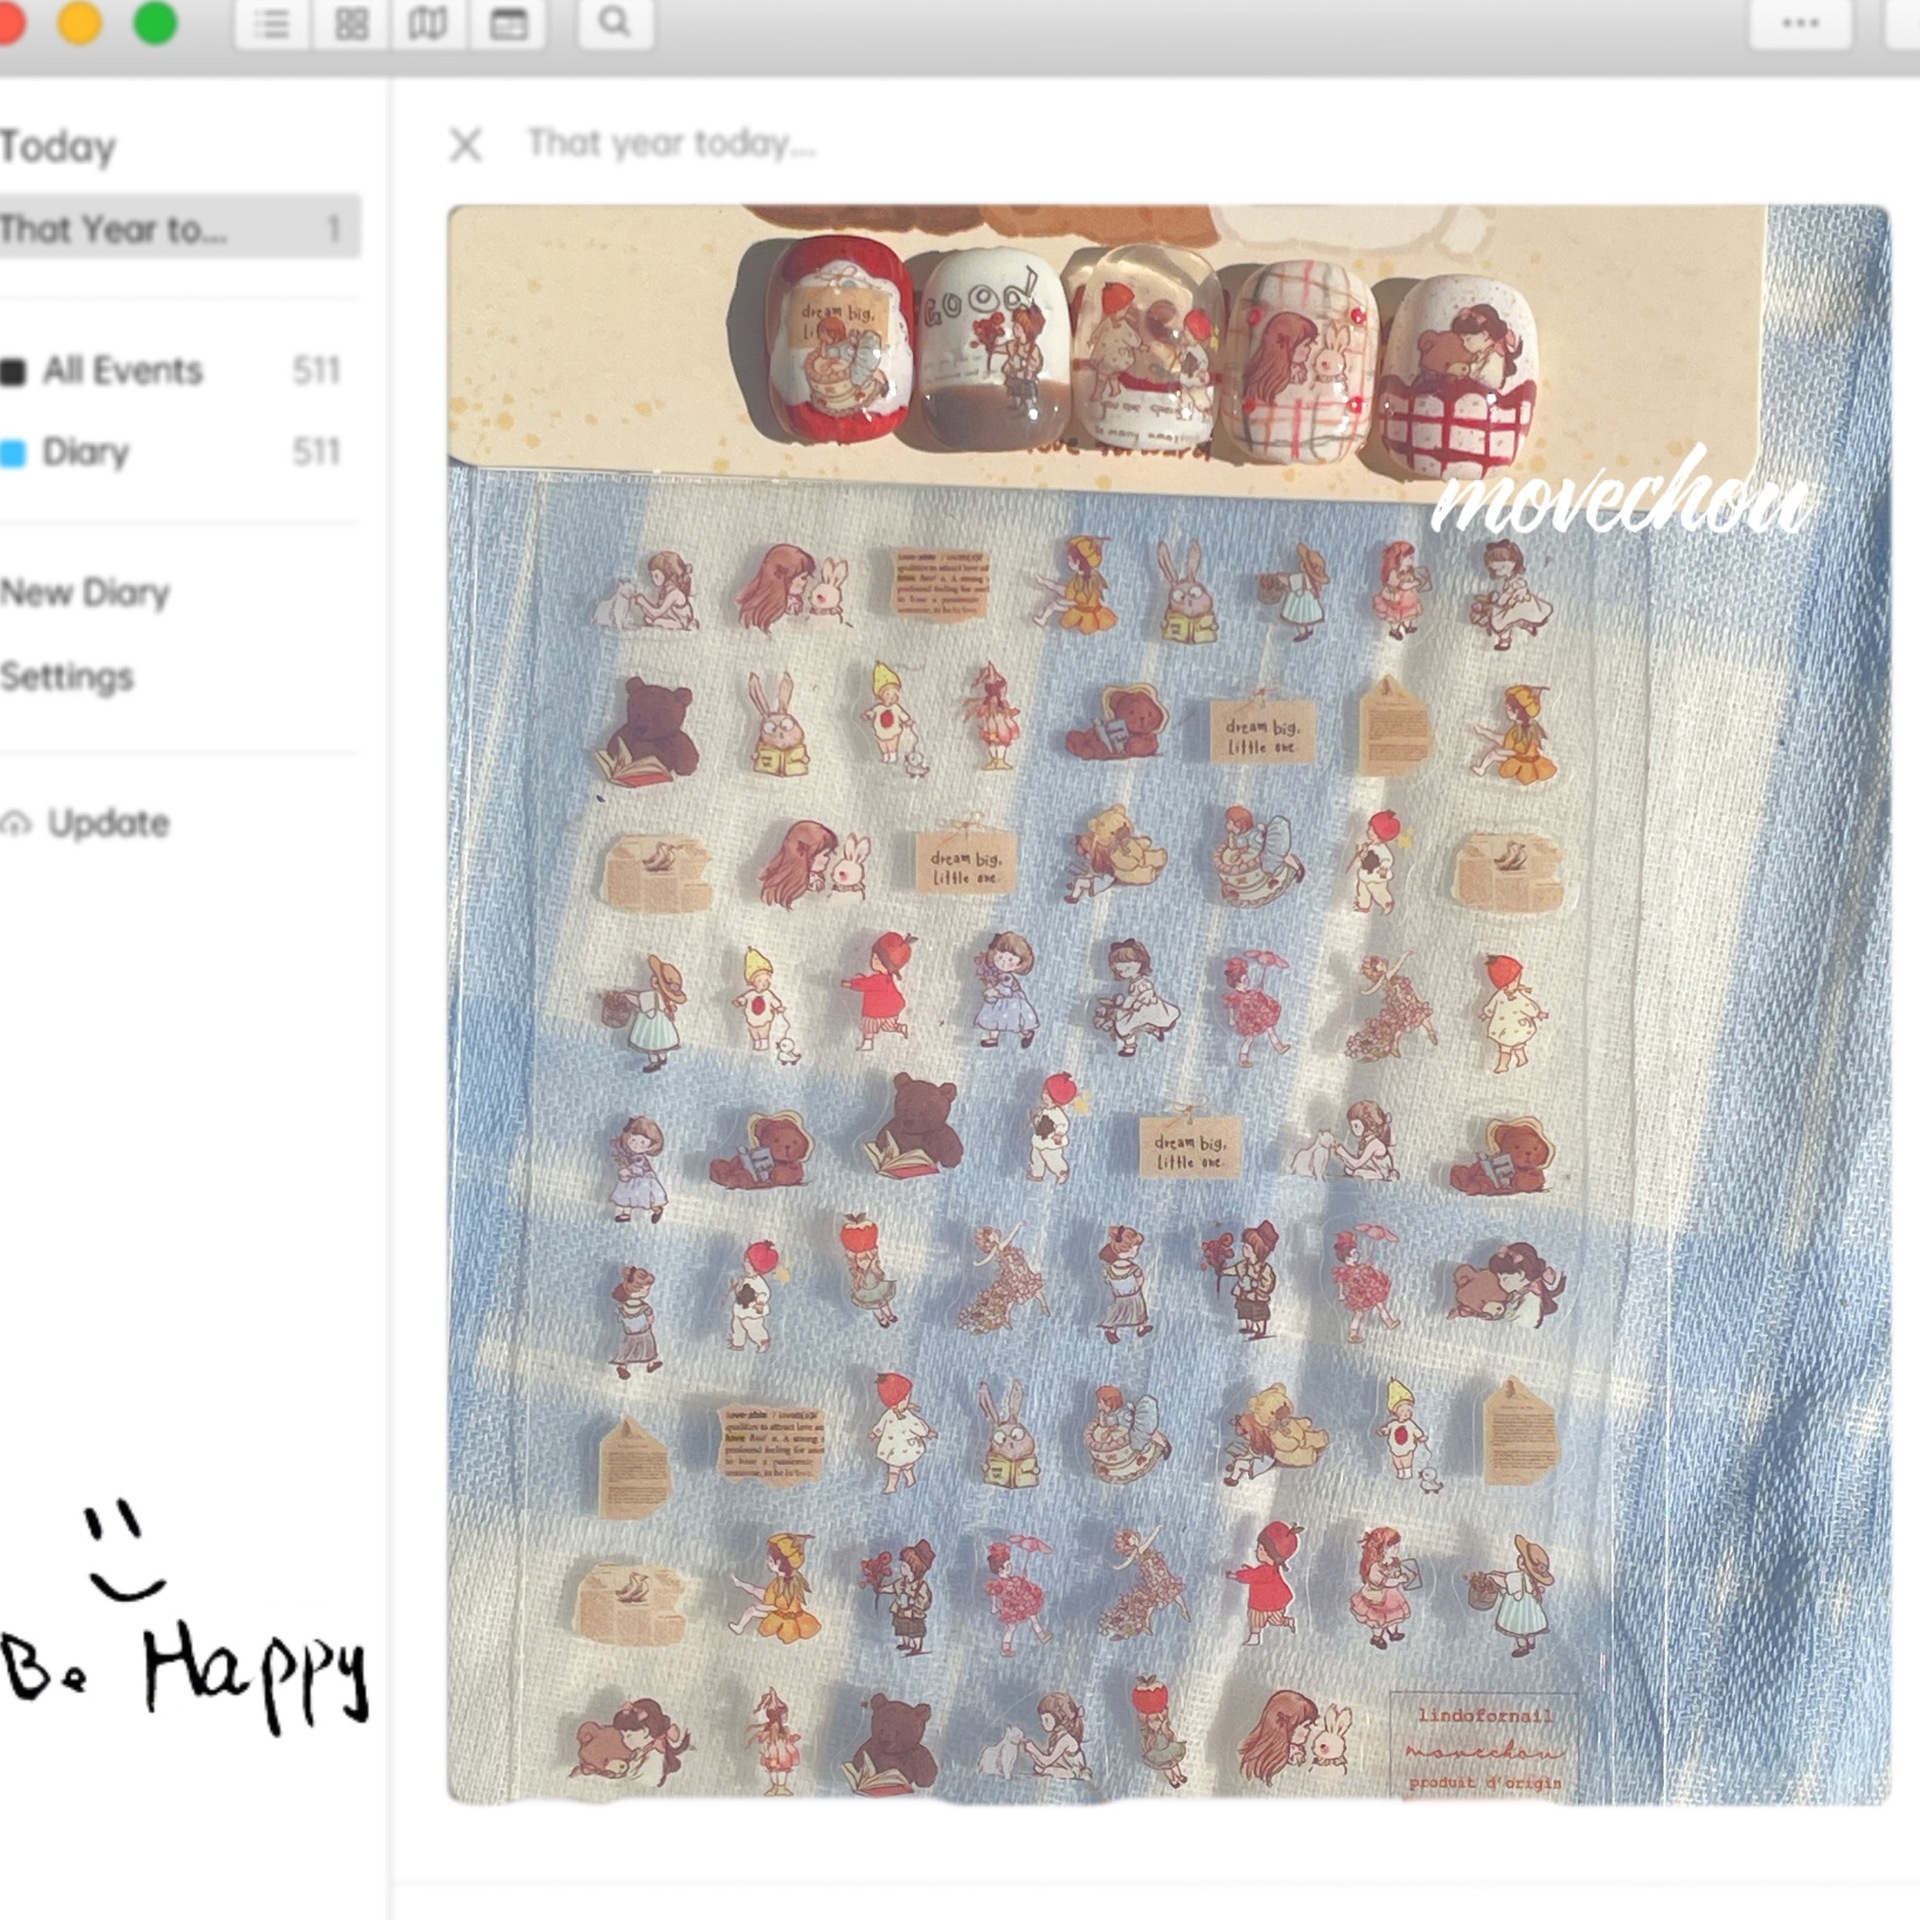The image size is (1920, 1920).
Task: Click the Today heading
Action: 58,147
